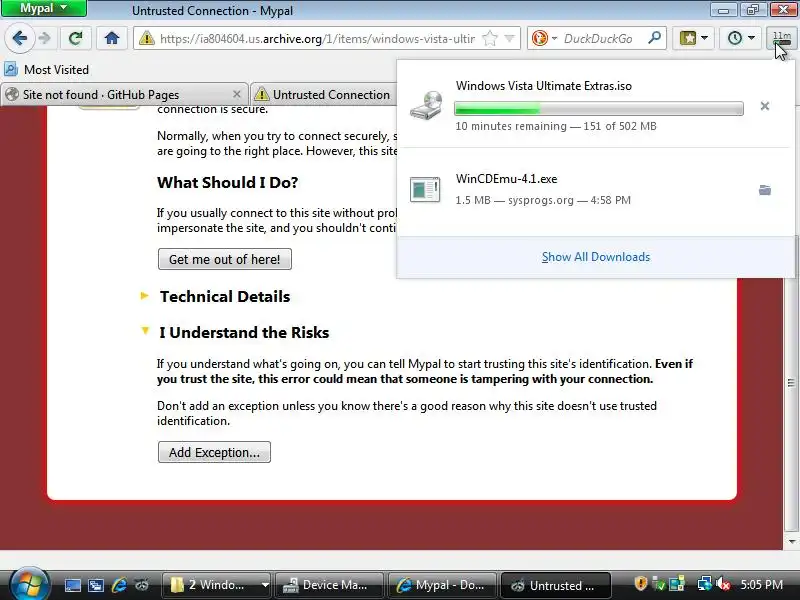
Task: Open the DuckDuckGo search engine selector
Action: pos(544,38)
